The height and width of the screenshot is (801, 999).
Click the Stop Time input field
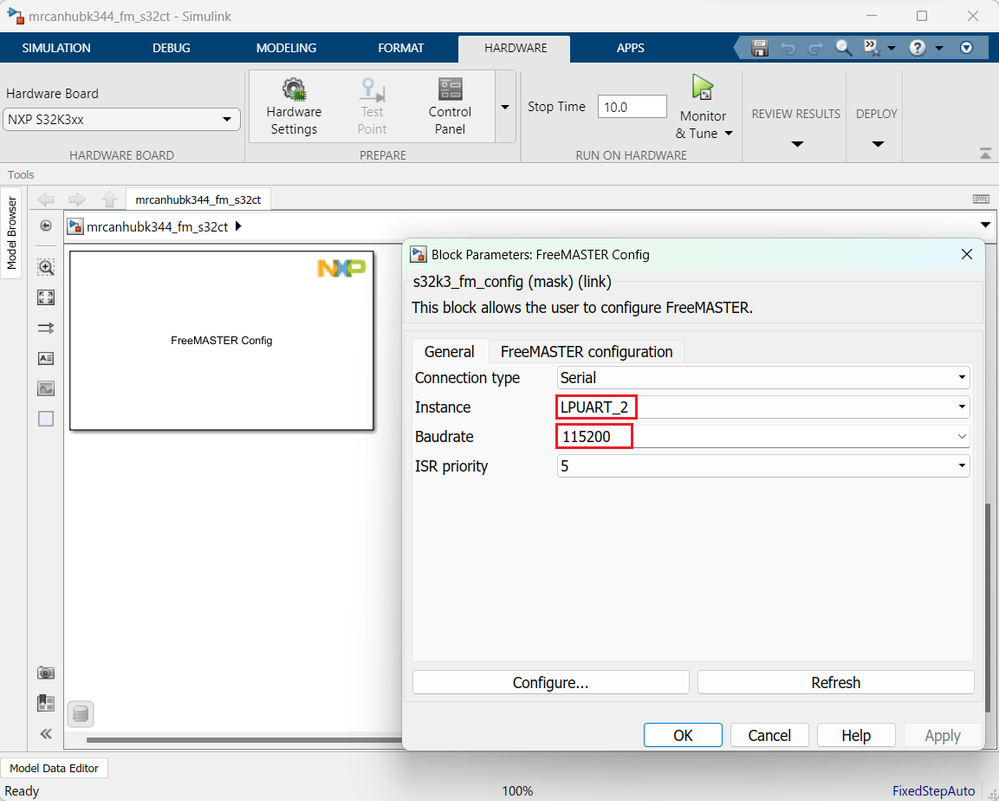(632, 106)
